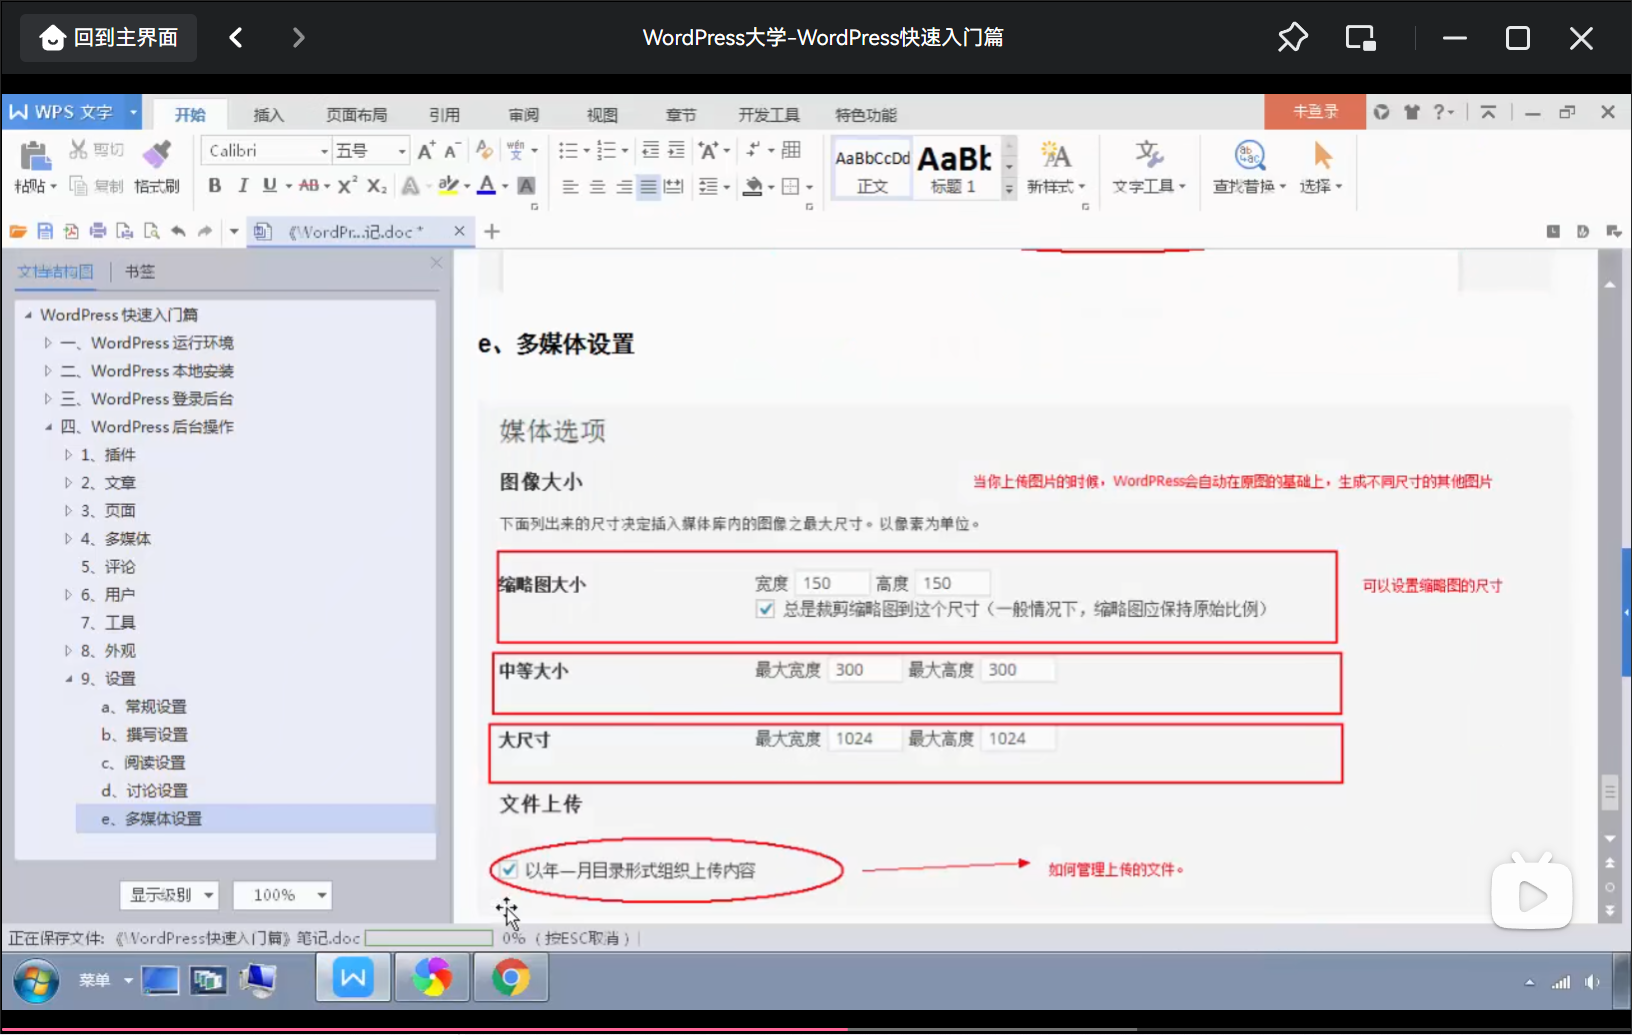Switch to the 开发工具 ribbon tab
Viewport: 1632px width, 1035px height.
click(769, 115)
